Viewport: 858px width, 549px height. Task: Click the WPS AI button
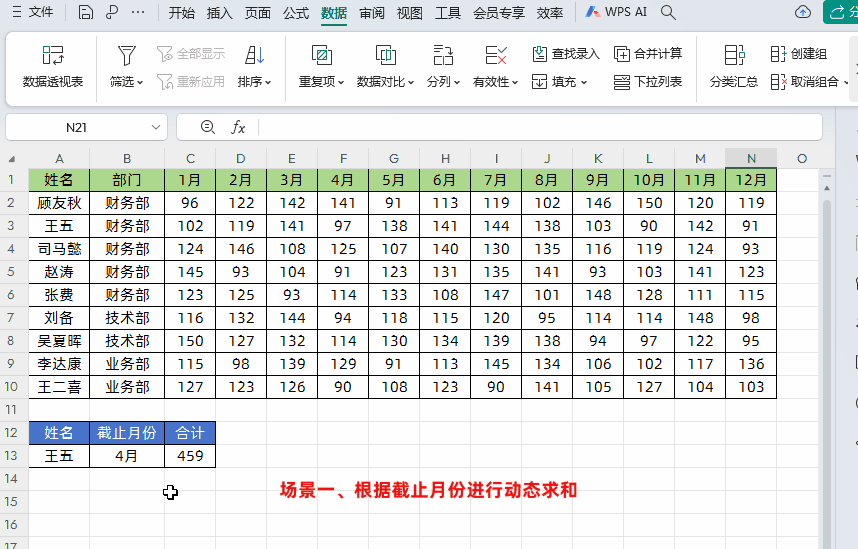pyautogui.click(x=616, y=12)
